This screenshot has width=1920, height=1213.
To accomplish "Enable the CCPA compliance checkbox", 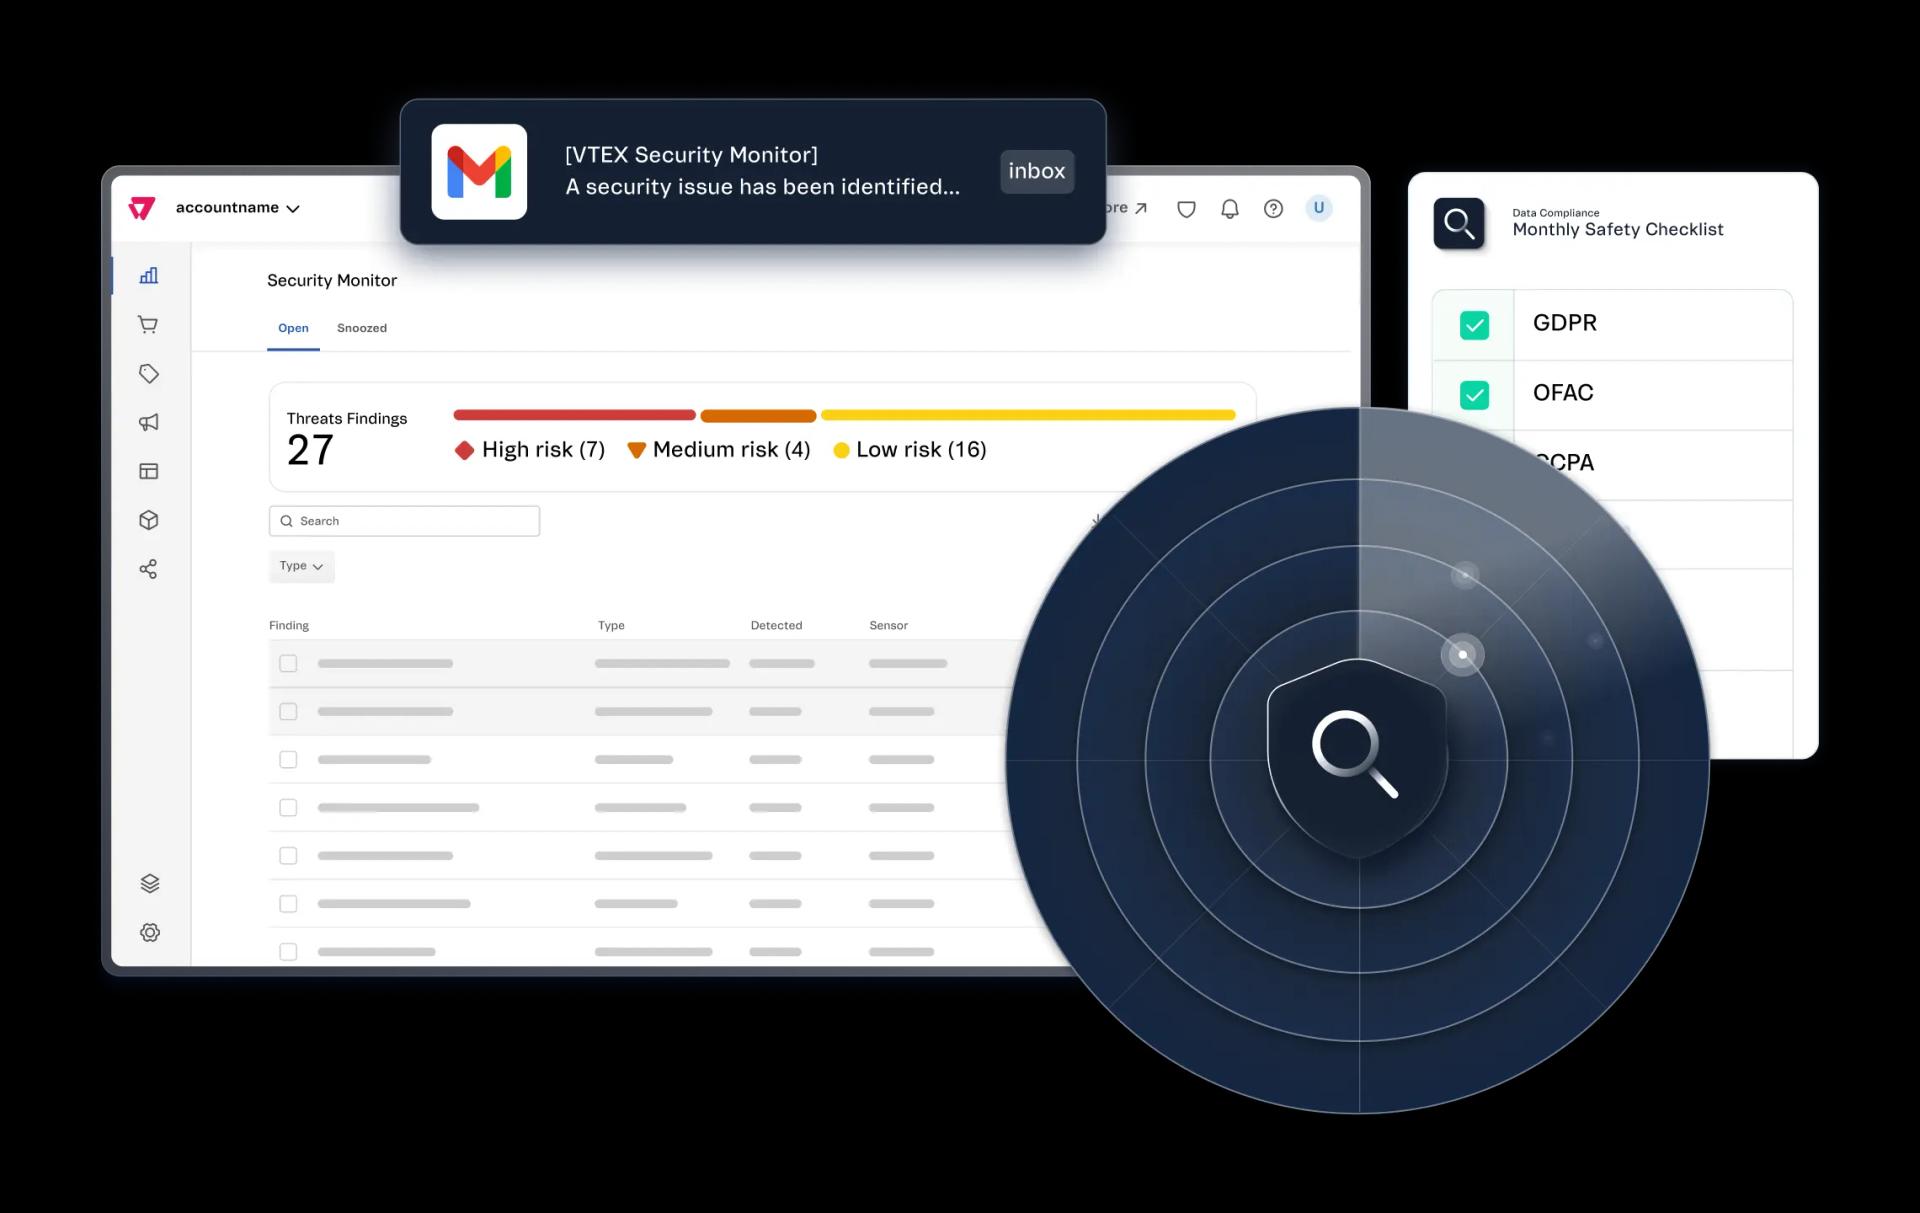I will [x=1474, y=461].
